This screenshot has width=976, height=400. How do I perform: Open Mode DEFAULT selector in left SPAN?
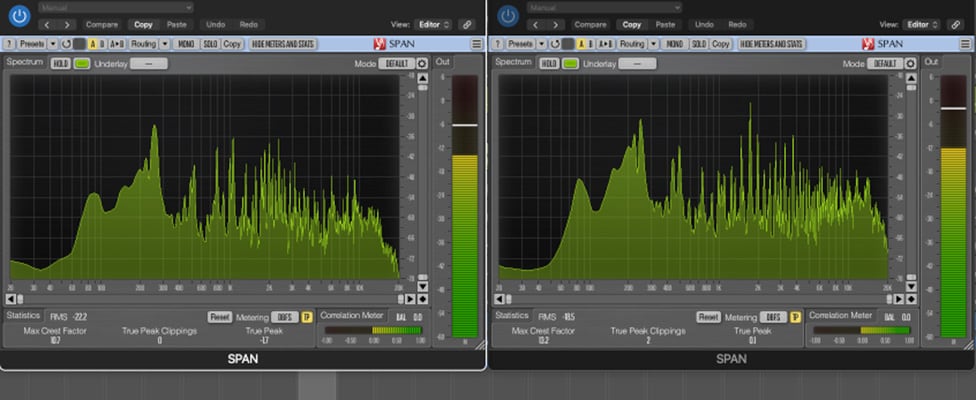click(x=396, y=63)
